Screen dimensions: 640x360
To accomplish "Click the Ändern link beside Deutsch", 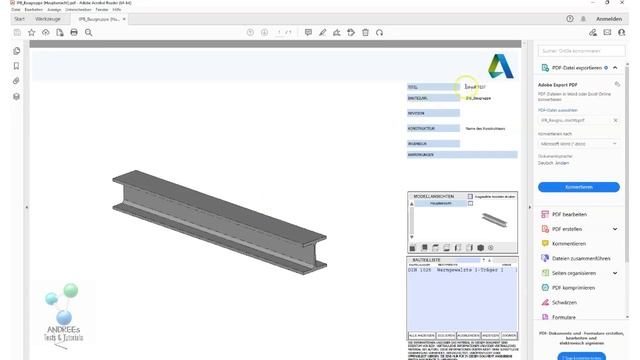I will click(x=563, y=163).
